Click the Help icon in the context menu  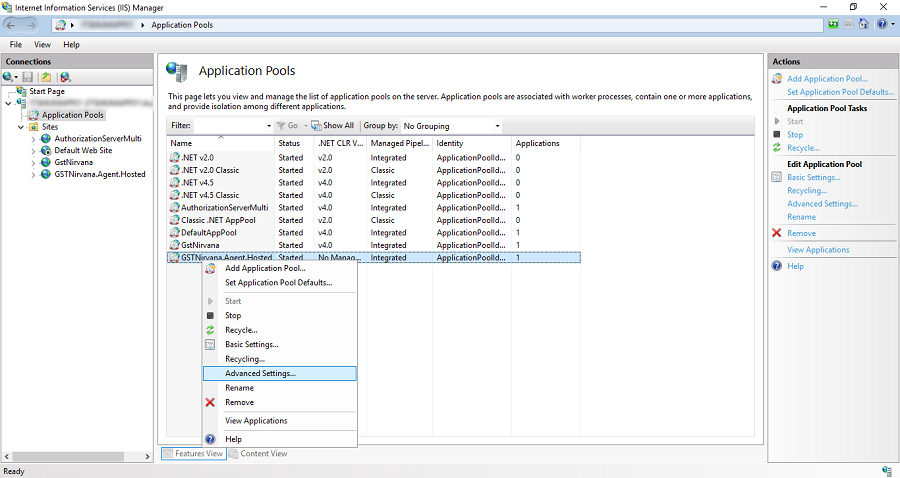210,439
